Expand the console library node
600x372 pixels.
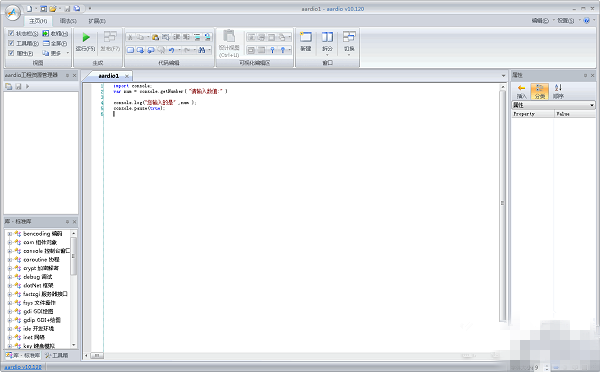click(10, 251)
